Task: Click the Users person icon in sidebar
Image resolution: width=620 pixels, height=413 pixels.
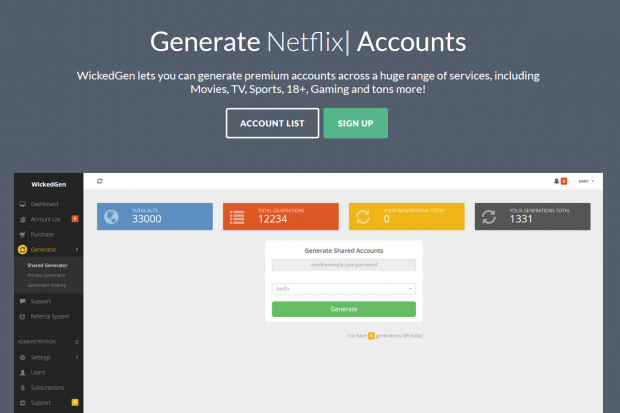Action: [x=23, y=373]
